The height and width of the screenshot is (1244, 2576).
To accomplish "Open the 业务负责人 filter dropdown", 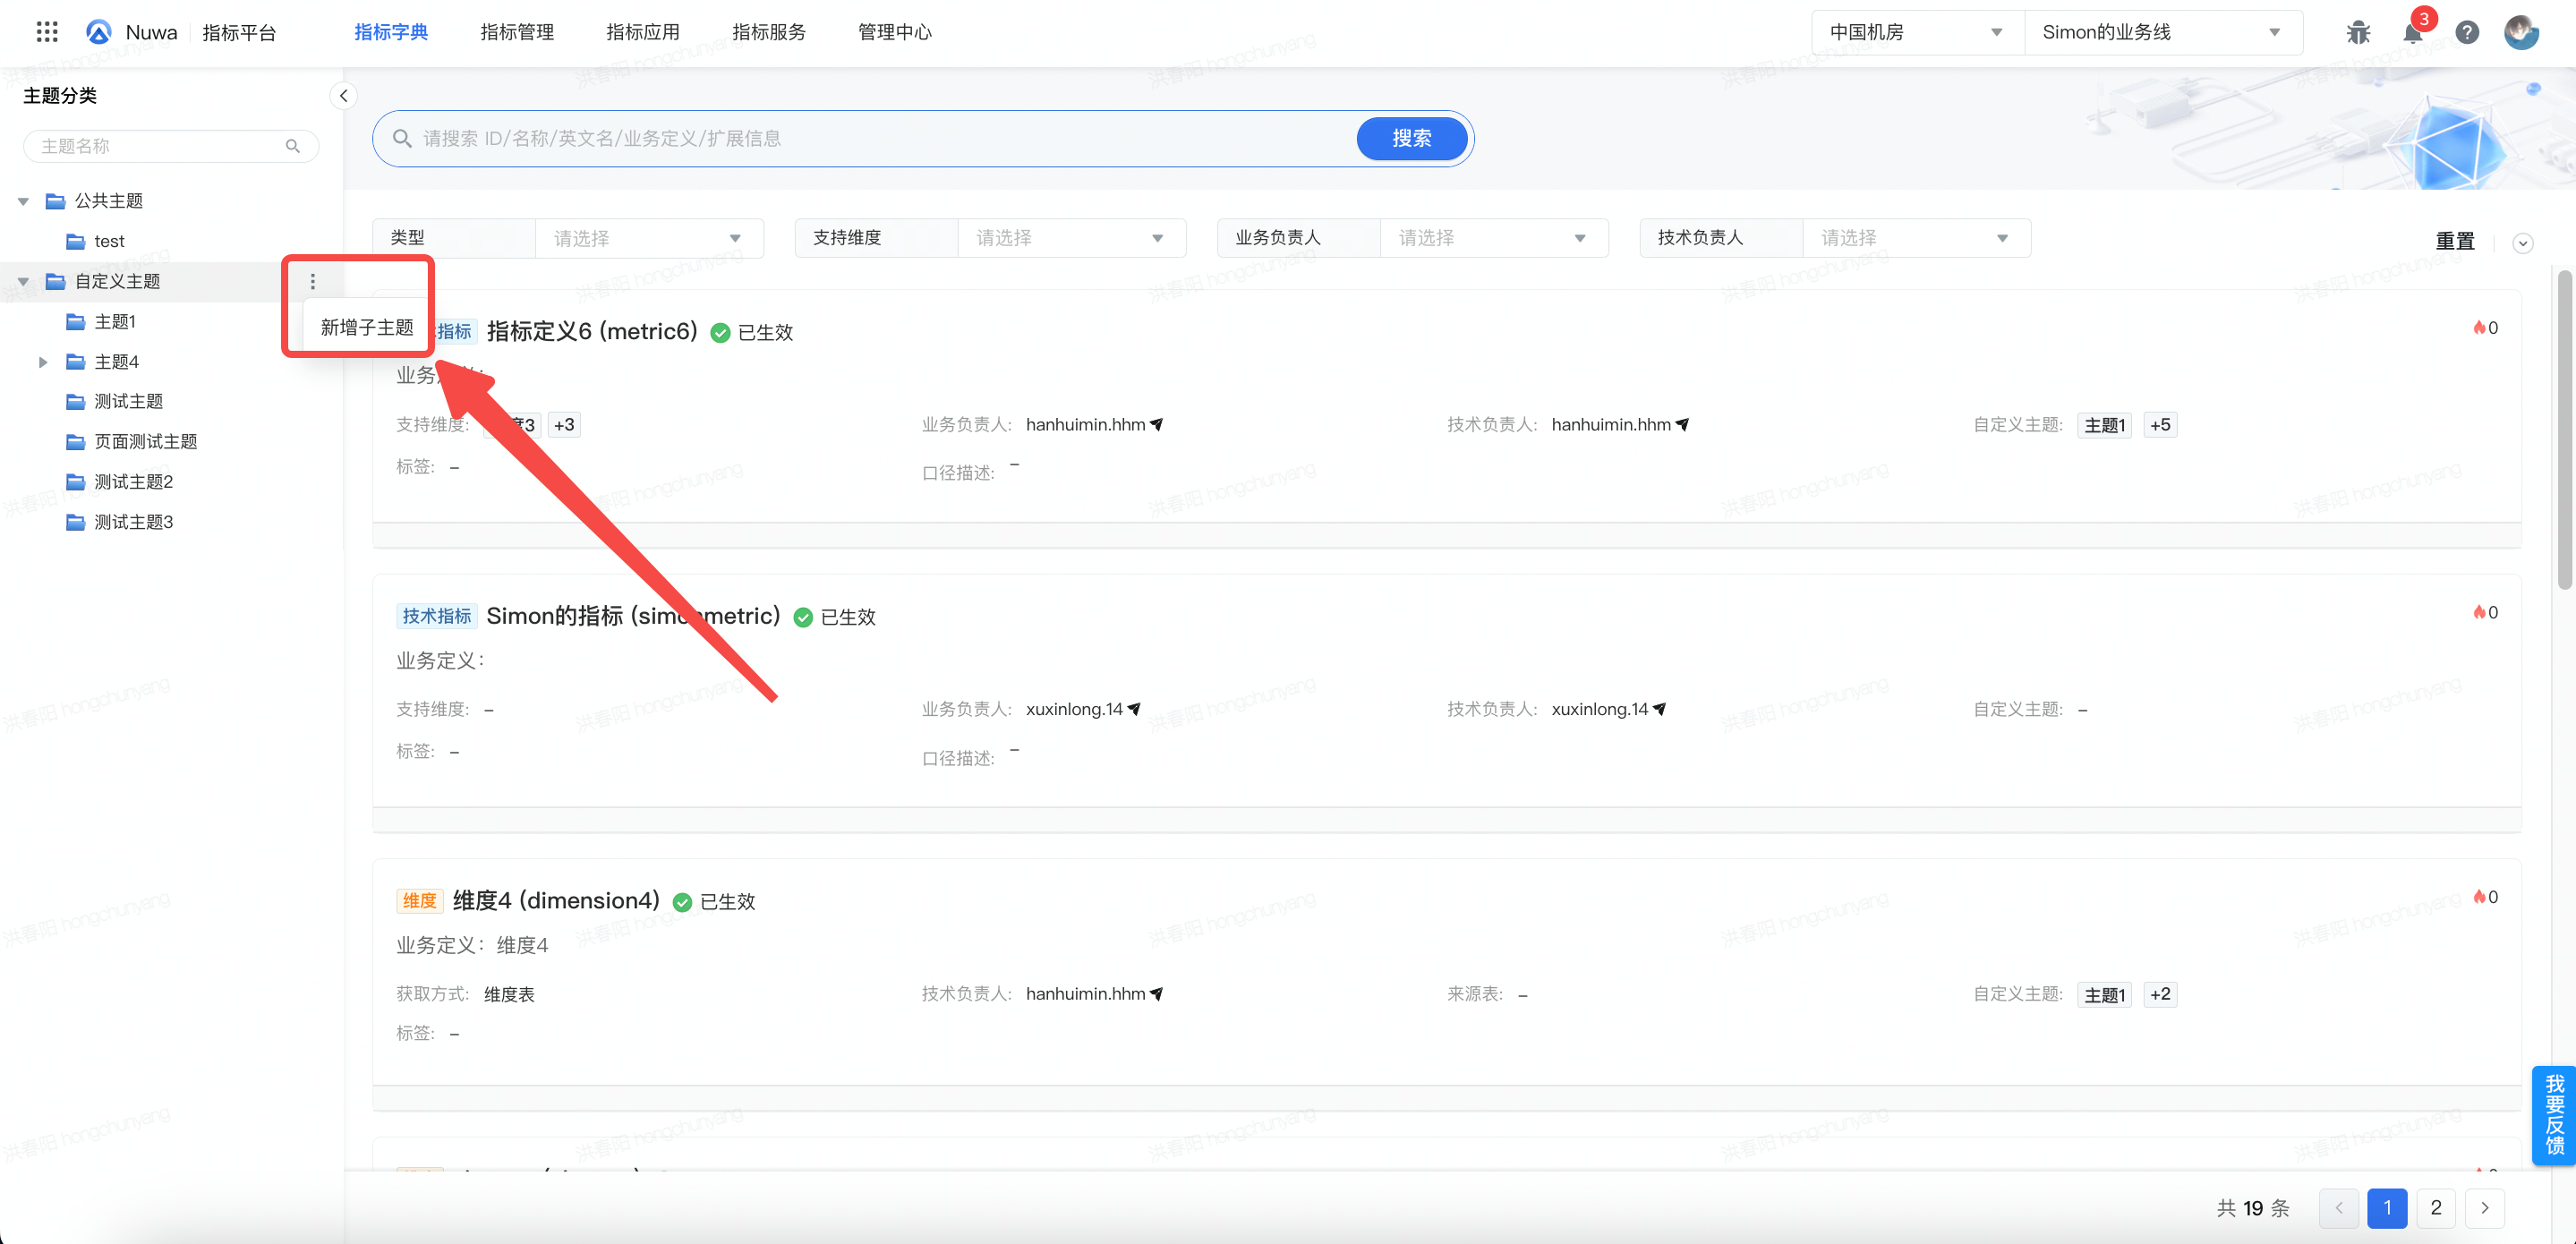I will click(x=1494, y=238).
